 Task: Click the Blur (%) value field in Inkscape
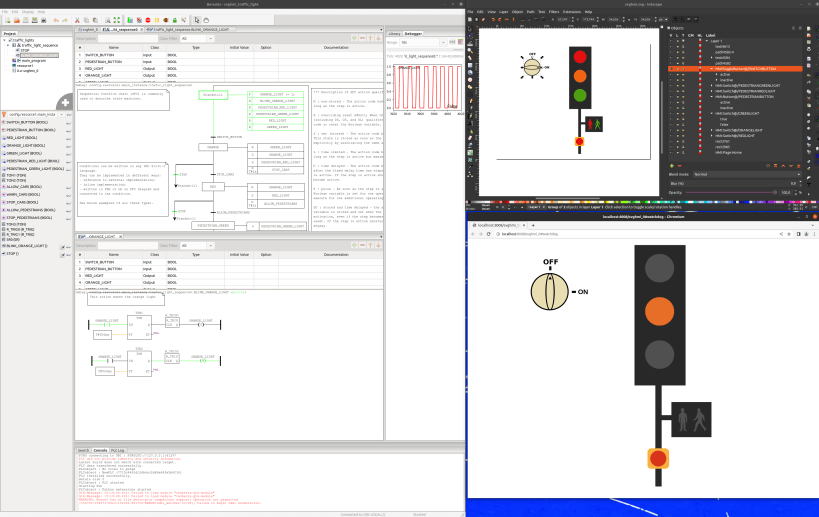(734, 183)
